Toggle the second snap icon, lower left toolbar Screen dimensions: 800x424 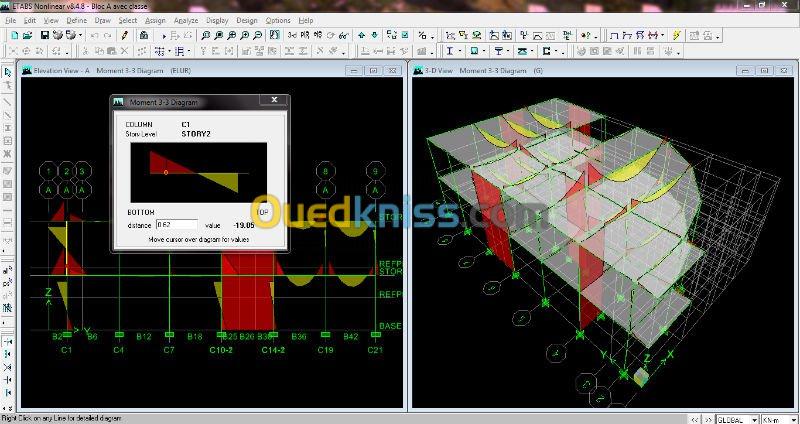point(8,355)
